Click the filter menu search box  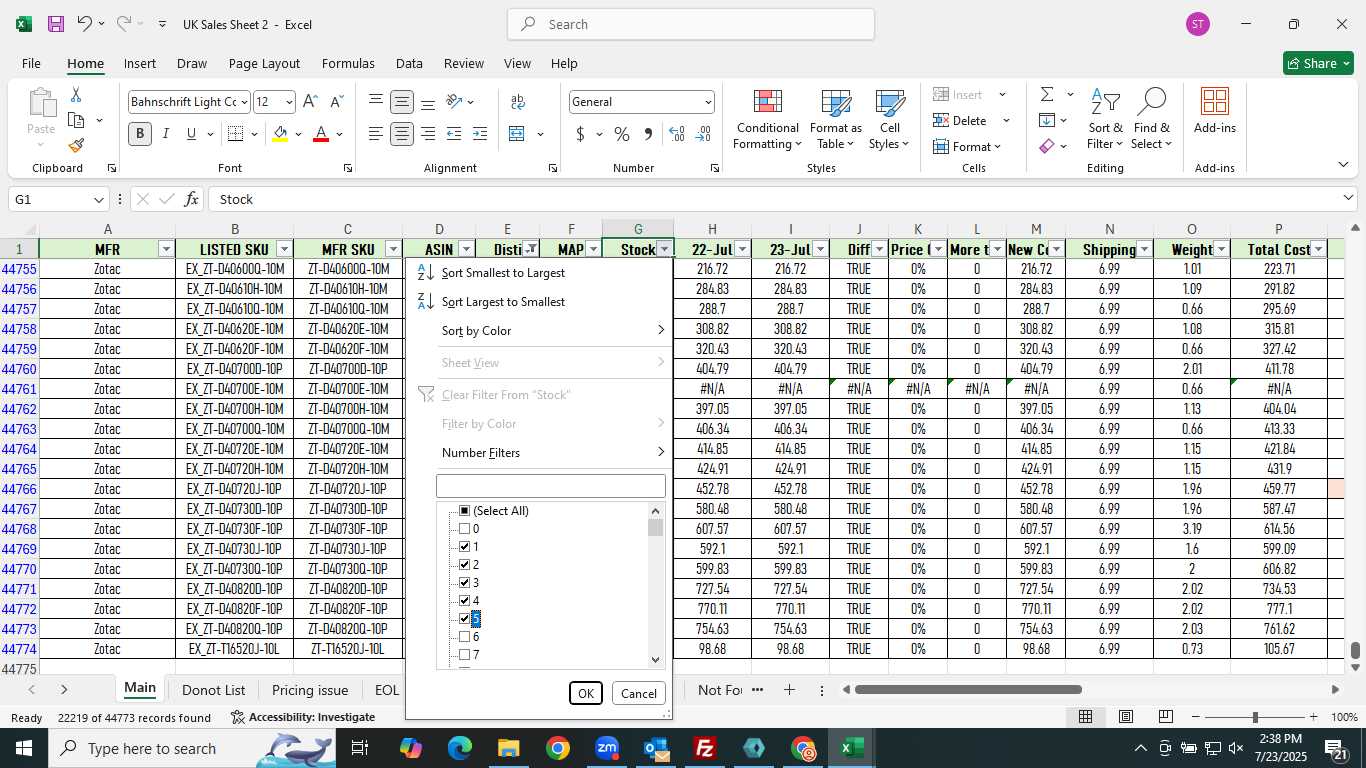551,486
